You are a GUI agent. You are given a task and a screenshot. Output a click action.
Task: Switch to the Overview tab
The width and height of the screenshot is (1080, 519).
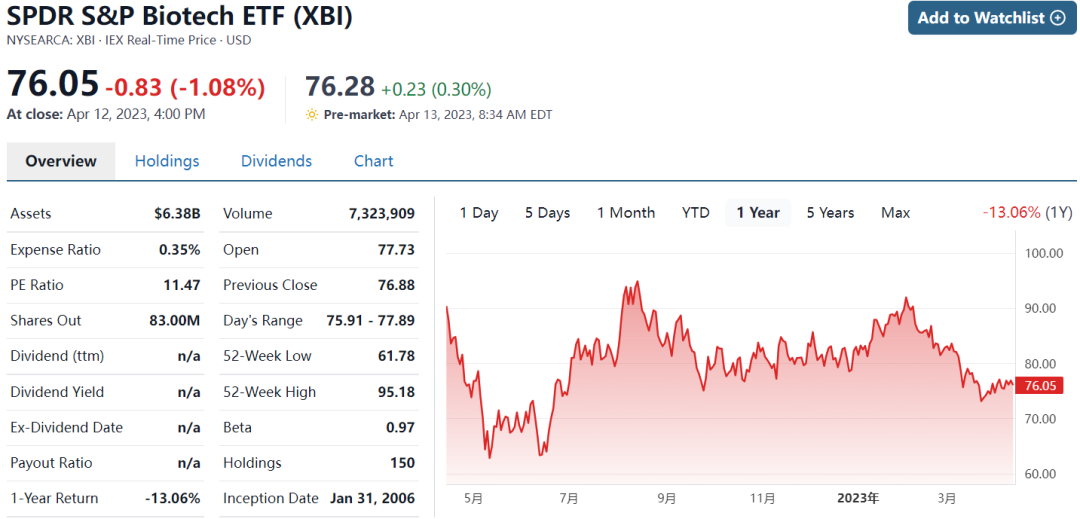pos(61,161)
